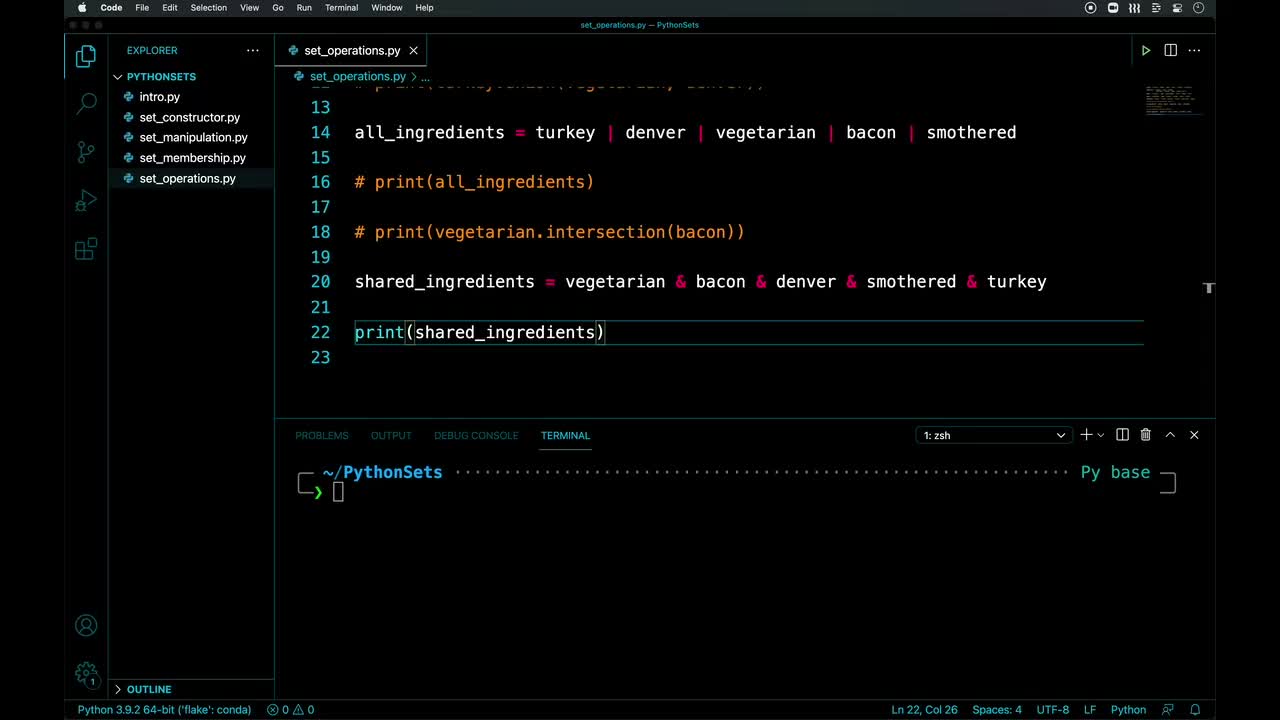Toggle the terminal panel maximize chevron
Image resolution: width=1280 pixels, height=720 pixels.
pos(1169,435)
